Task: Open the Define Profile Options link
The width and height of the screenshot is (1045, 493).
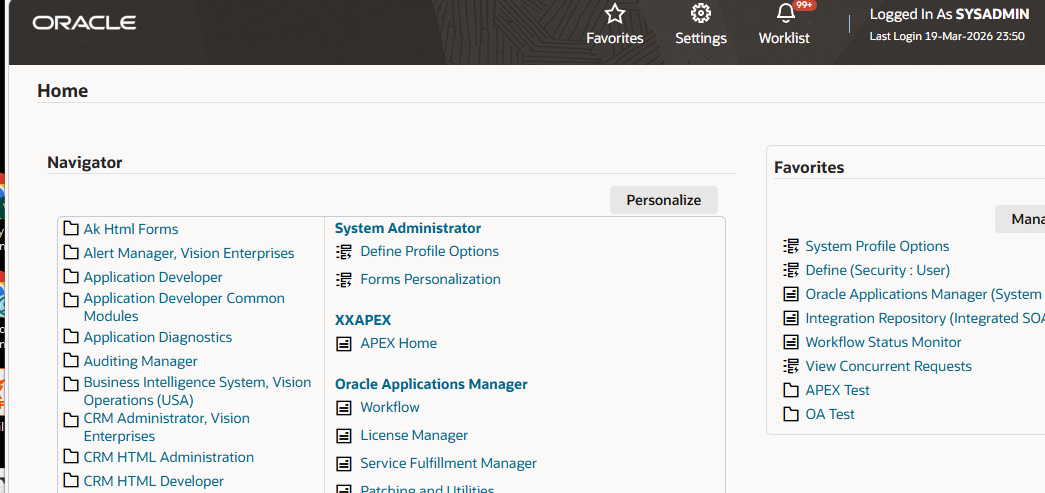Action: pos(429,251)
